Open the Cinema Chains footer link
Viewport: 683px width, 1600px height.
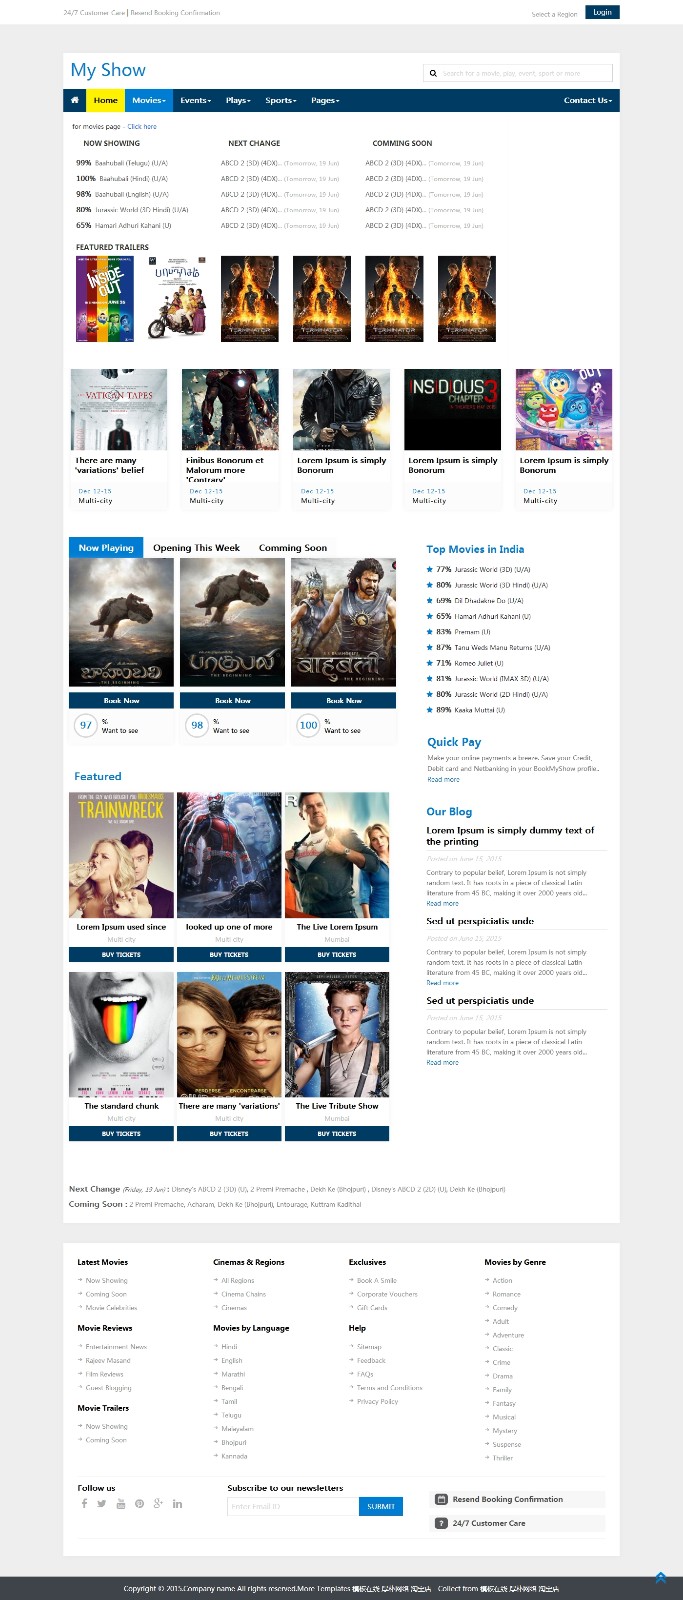tap(244, 1294)
